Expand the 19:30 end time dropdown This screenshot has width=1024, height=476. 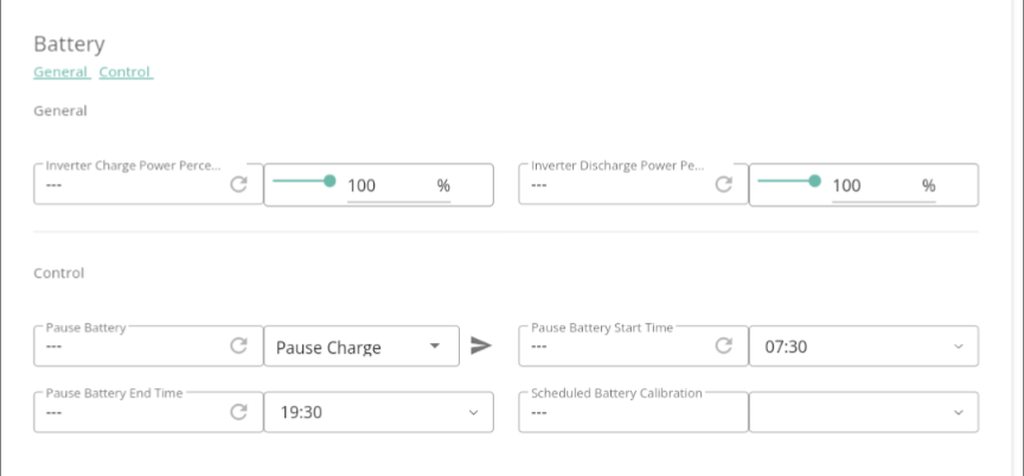click(x=378, y=412)
